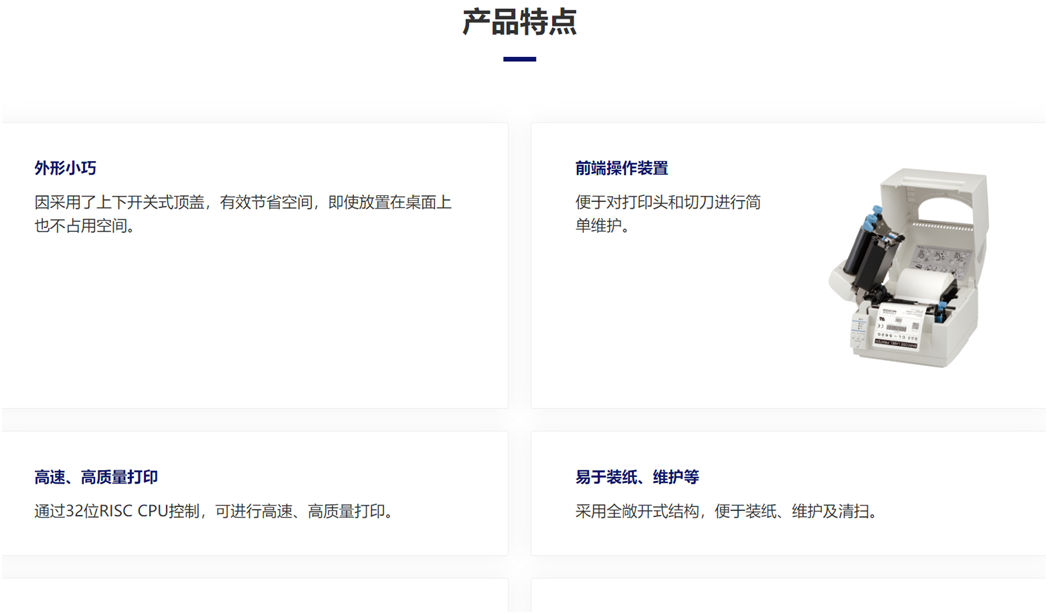Click the blue divider under 产品特点
The image size is (1048, 614).
coord(519,59)
